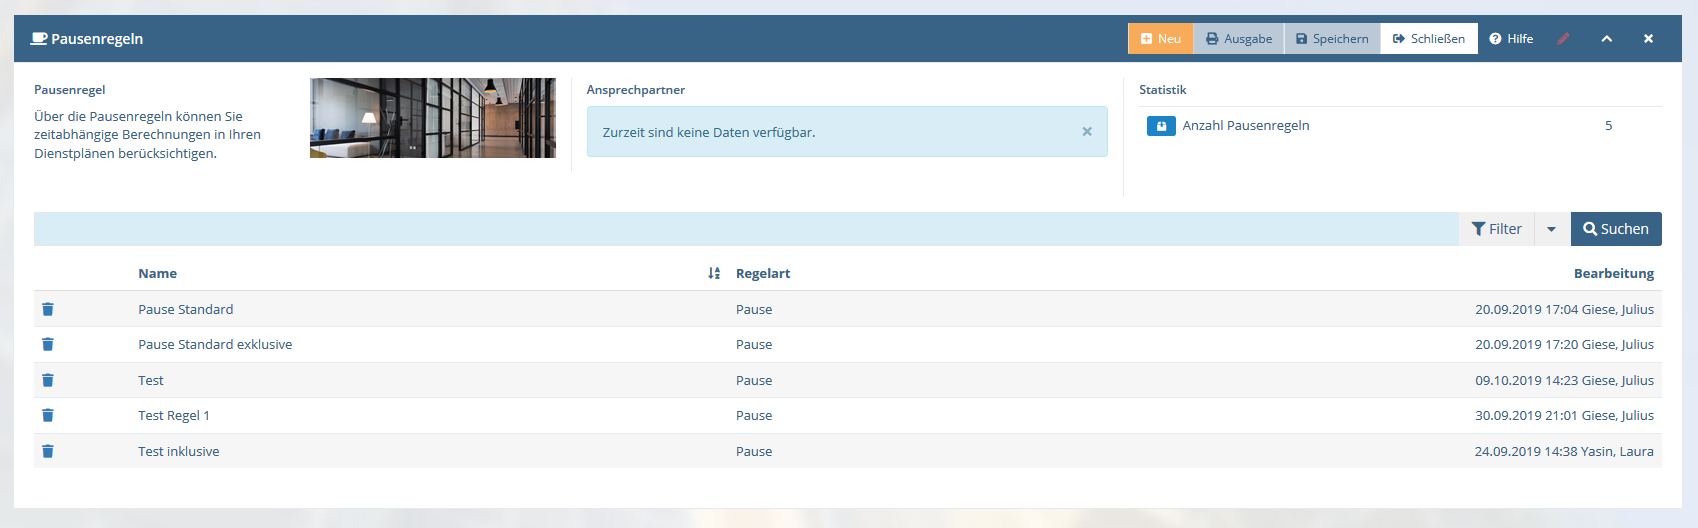Create a new rule with Neu
Screen dimensions: 1698x528
click(1161, 39)
